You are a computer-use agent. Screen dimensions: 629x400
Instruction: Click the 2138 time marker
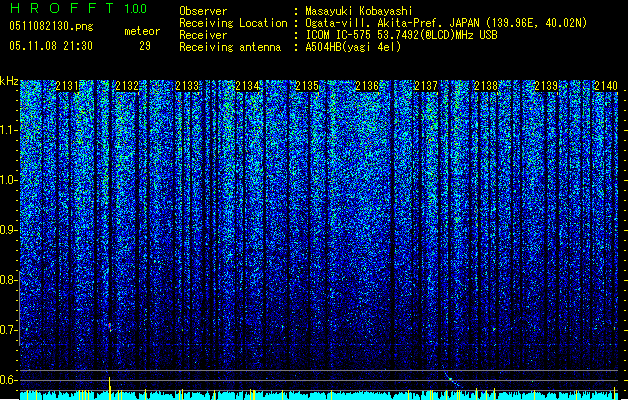pyautogui.click(x=486, y=86)
